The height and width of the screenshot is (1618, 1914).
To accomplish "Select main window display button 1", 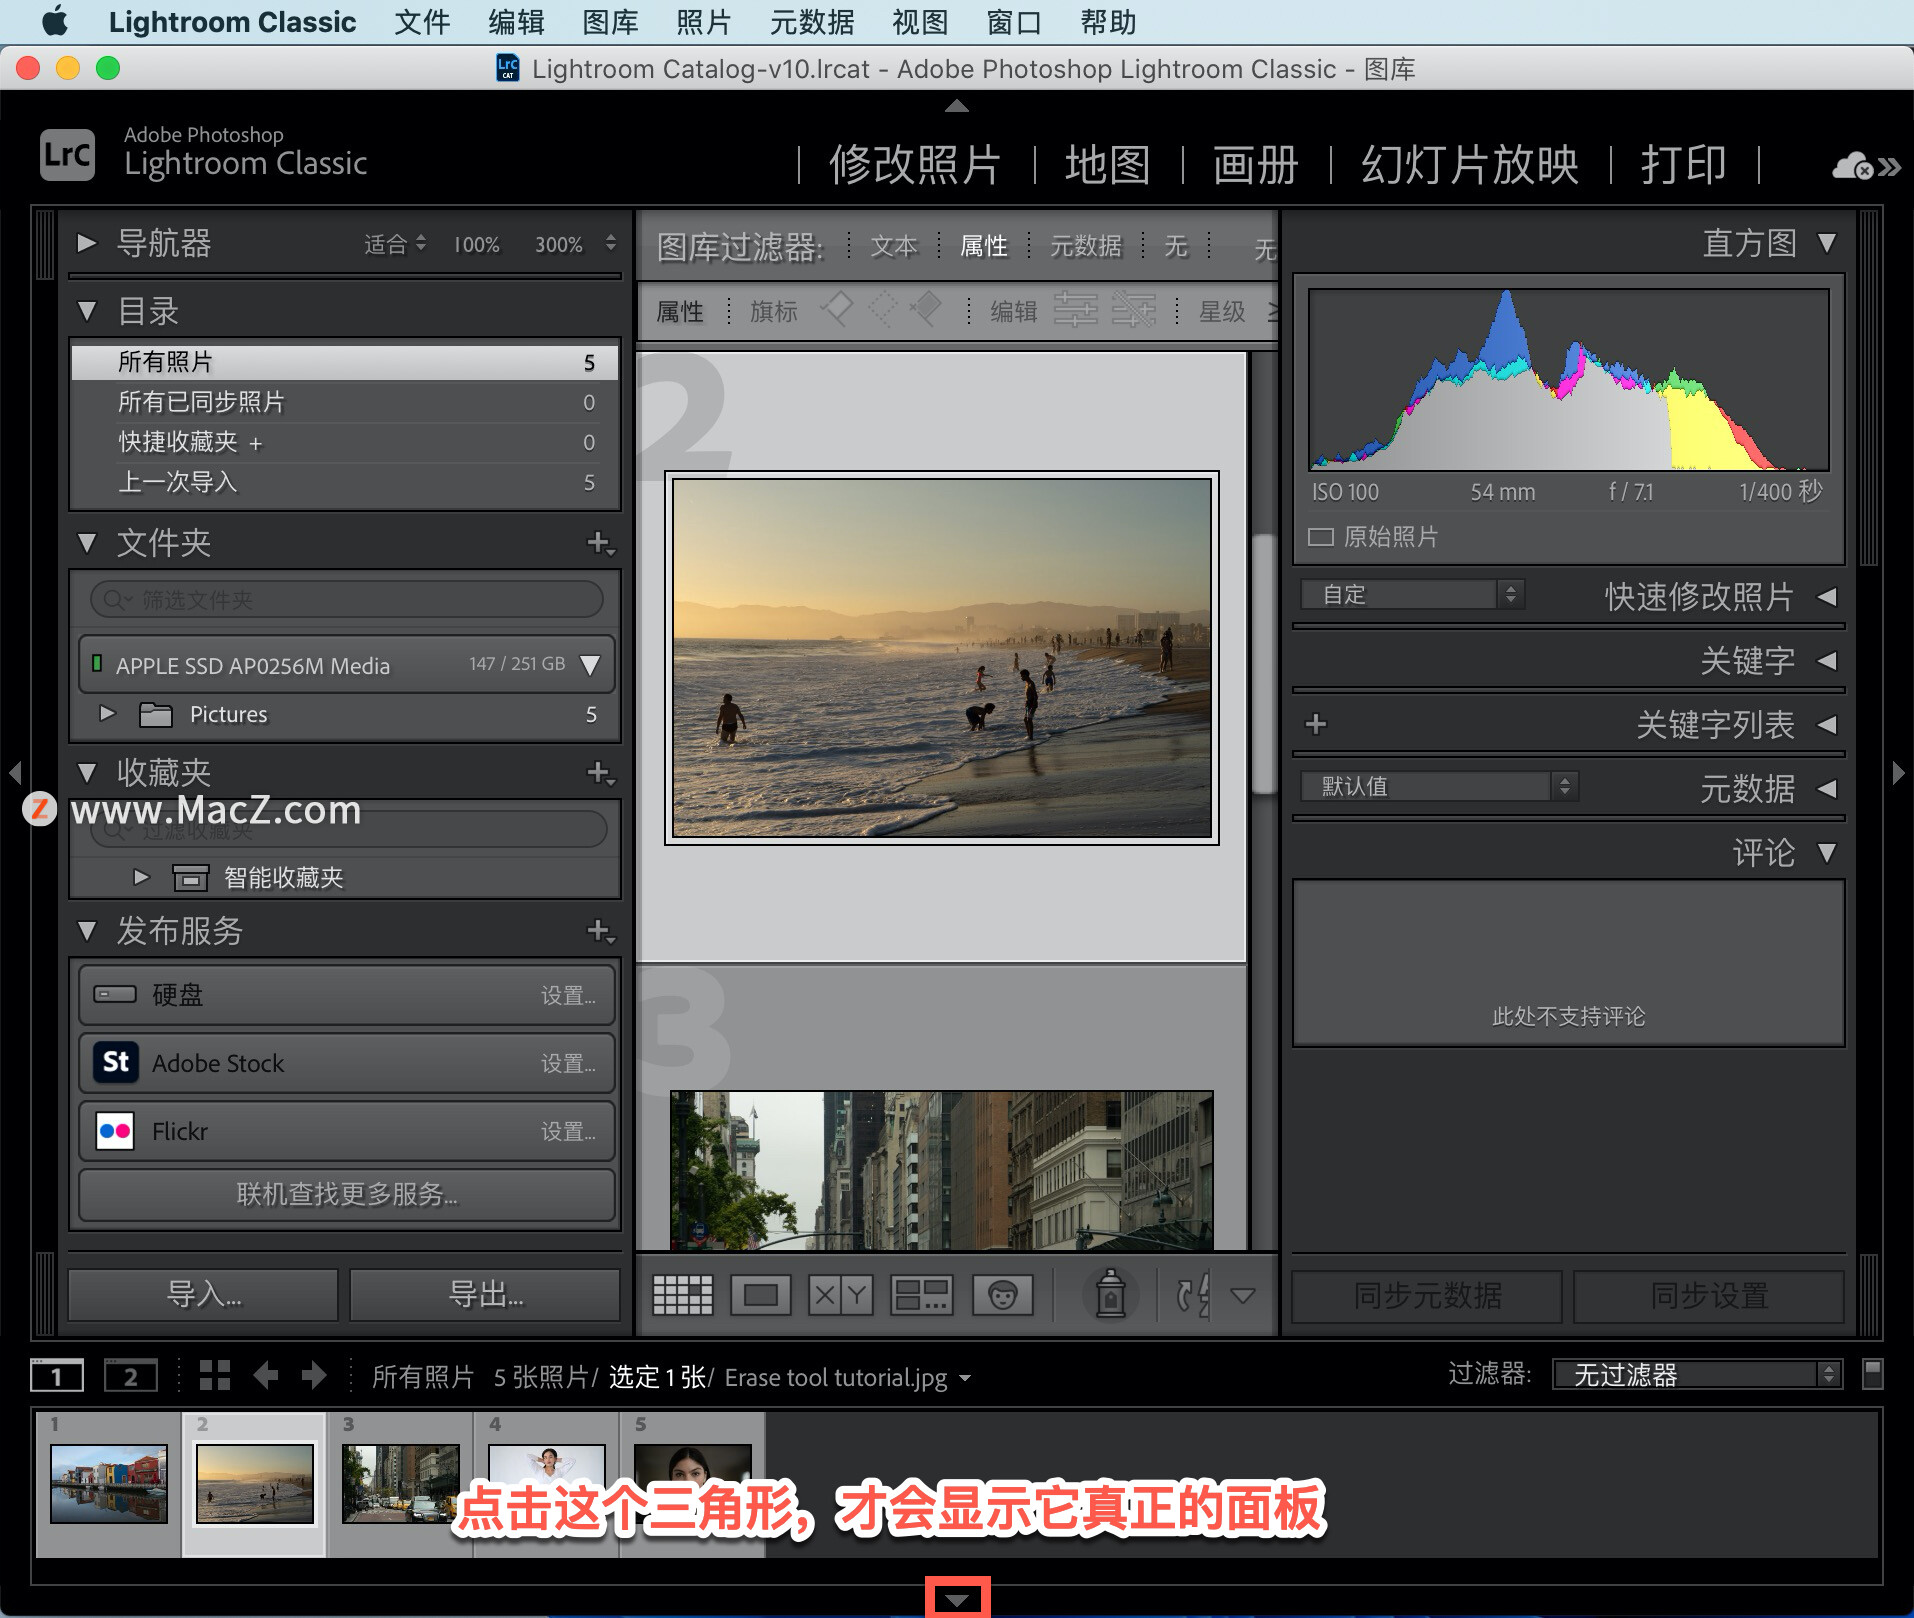I will pos(57,1376).
